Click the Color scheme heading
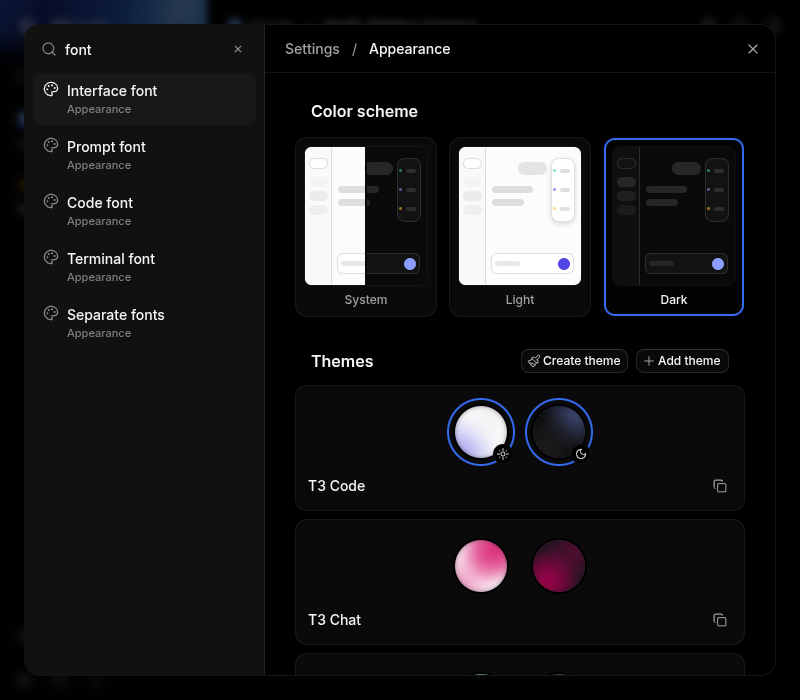 (364, 111)
